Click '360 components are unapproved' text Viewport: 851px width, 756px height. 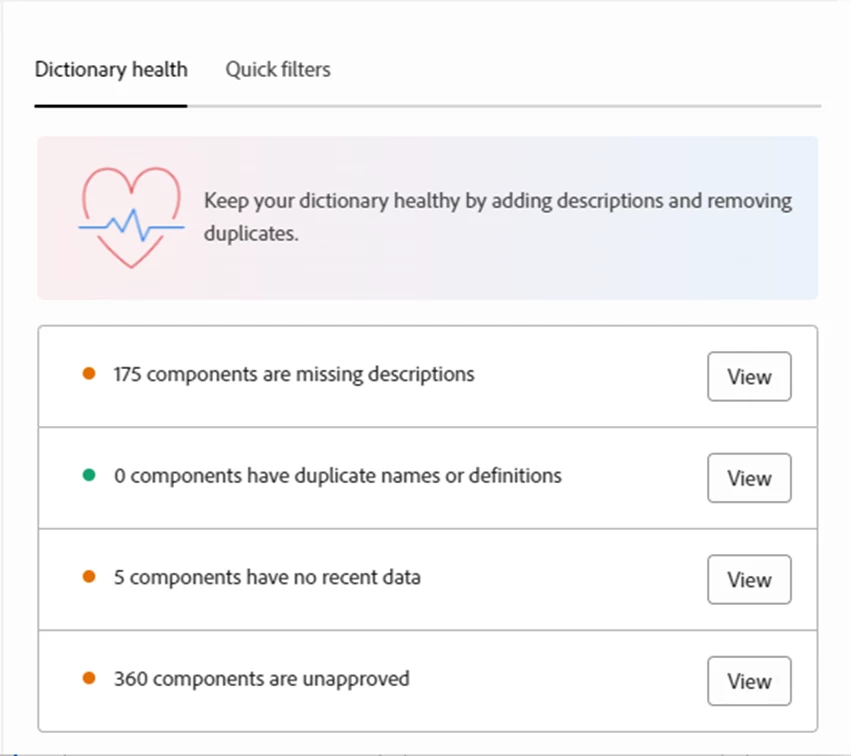(261, 678)
